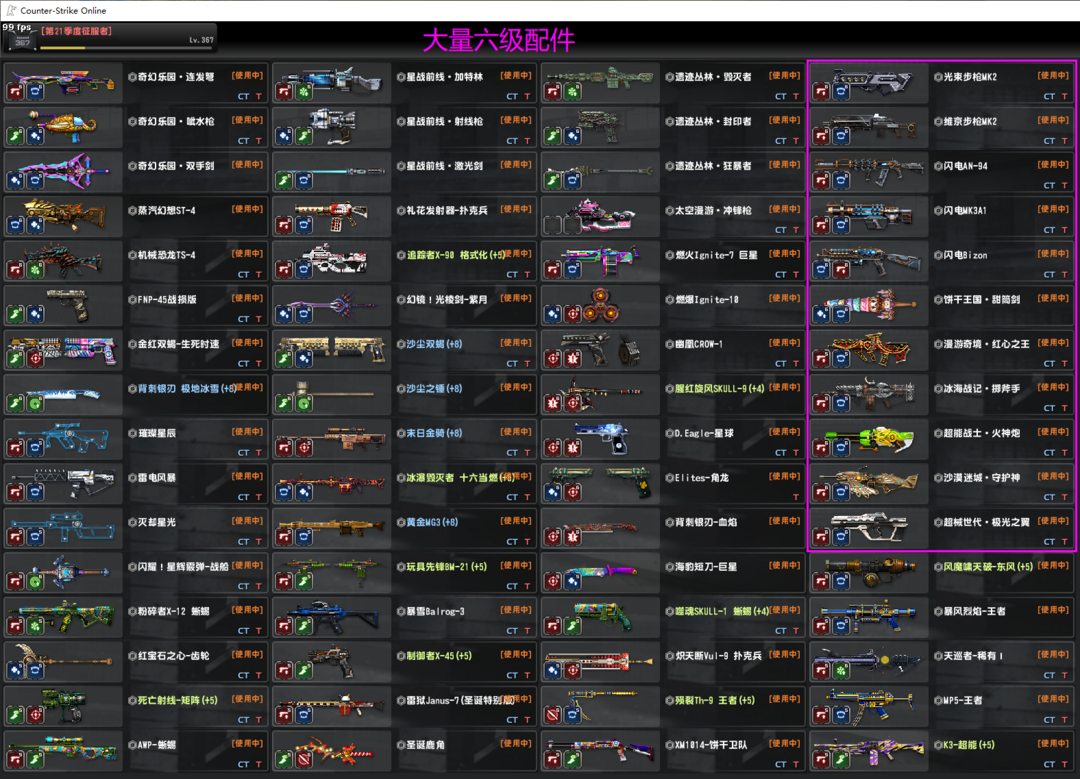This screenshot has height=779, width=1080.
Task: Click the weapon name 风魔啸天破-东风 (+5)
Action: [x=988, y=567]
